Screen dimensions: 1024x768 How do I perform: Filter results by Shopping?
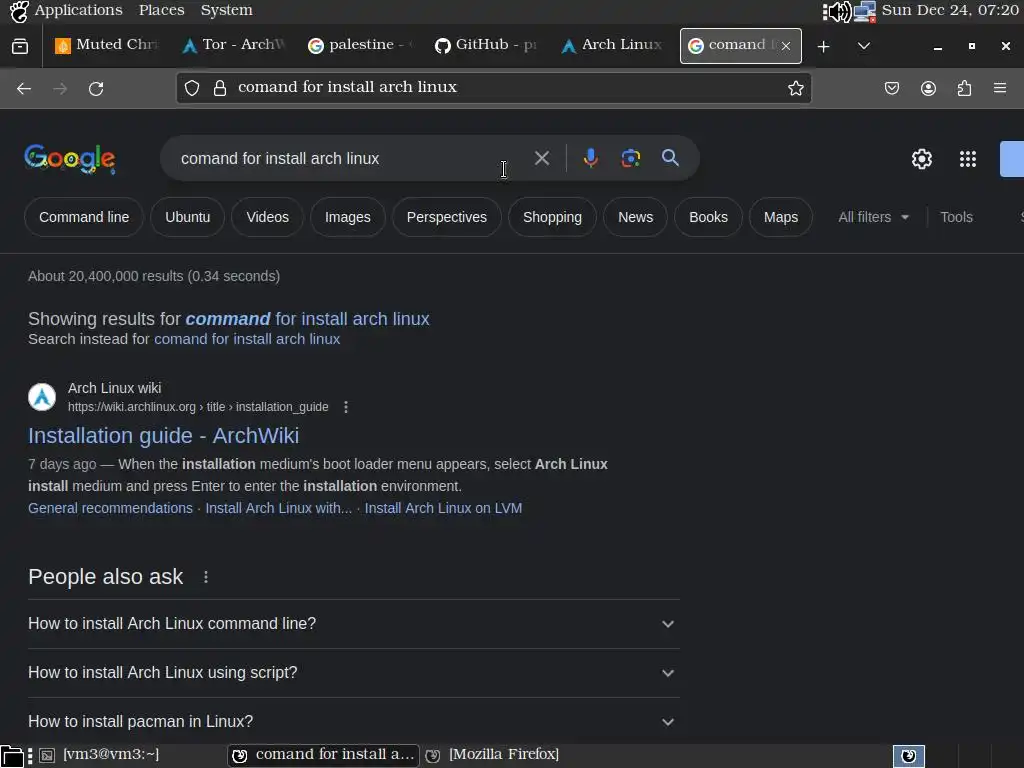552,217
